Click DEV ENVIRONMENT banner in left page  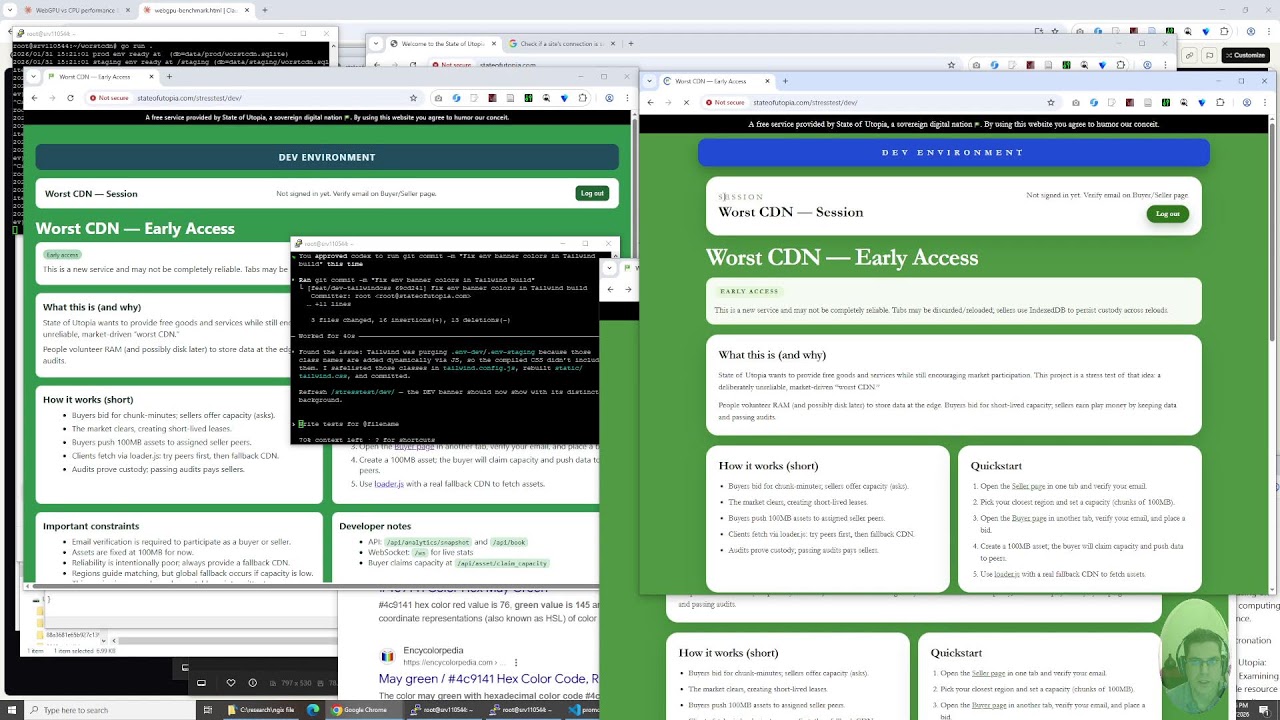[327, 157]
